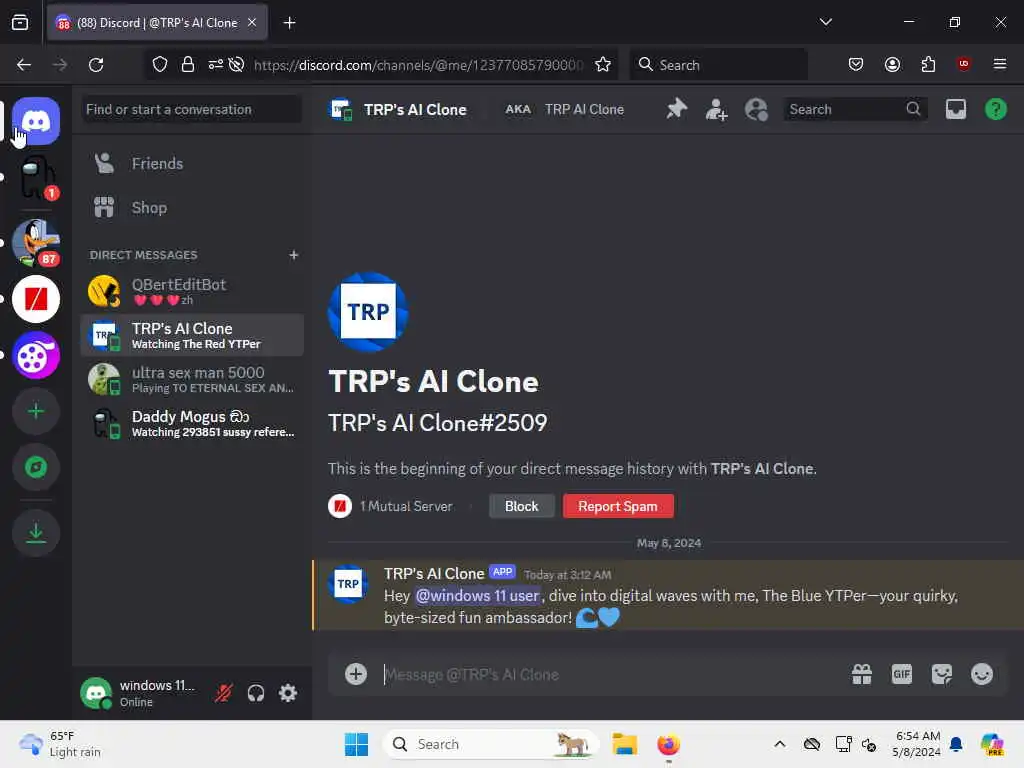Open the emoji picker
This screenshot has width=1024, height=768.
tap(982, 674)
